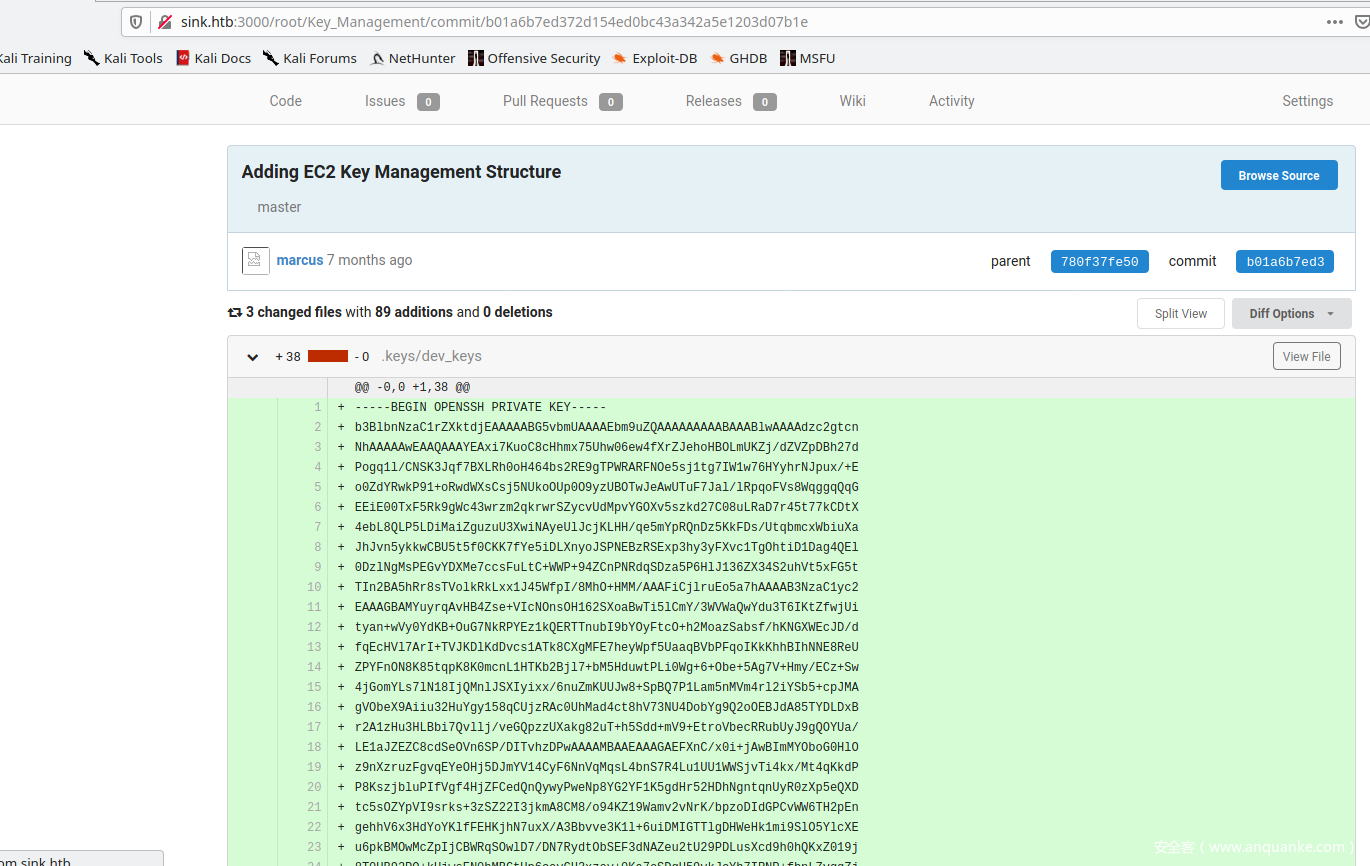Screen dimensions: 1370x866
Task: Open the page actions three-dot menu
Action: 1335,22
